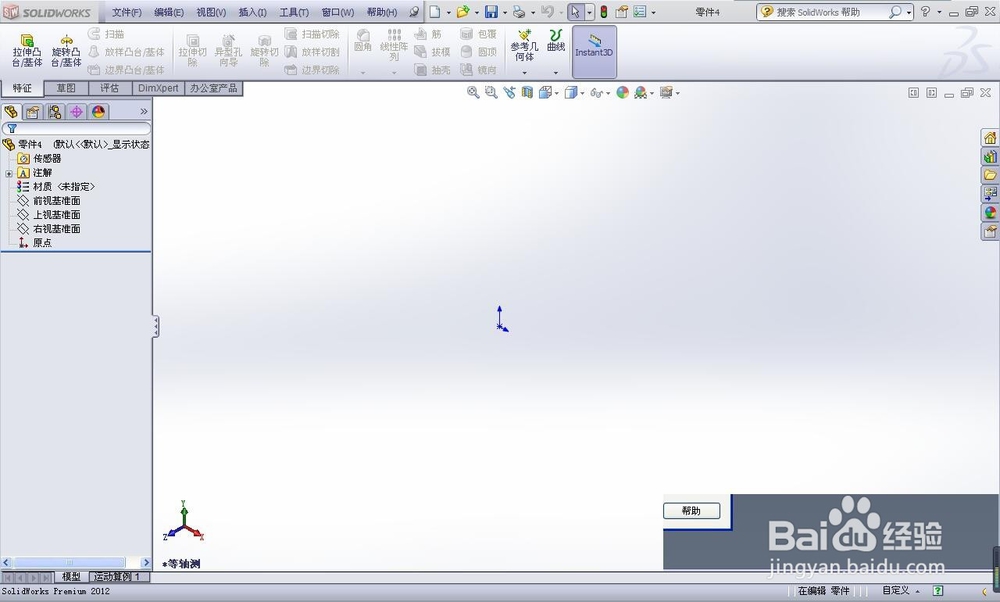The width and height of the screenshot is (1000, 602).
Task: Select 曲线 curves tool
Action: click(555, 41)
